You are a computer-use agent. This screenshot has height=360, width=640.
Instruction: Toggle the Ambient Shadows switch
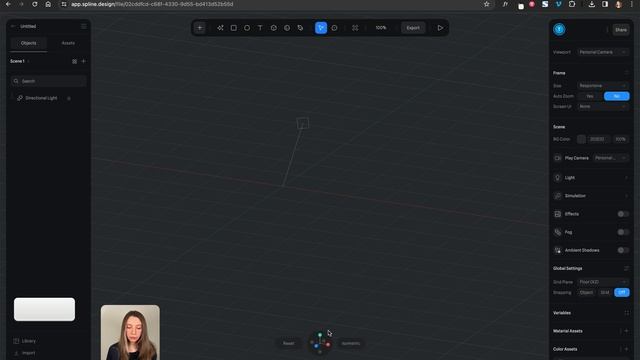(x=623, y=250)
